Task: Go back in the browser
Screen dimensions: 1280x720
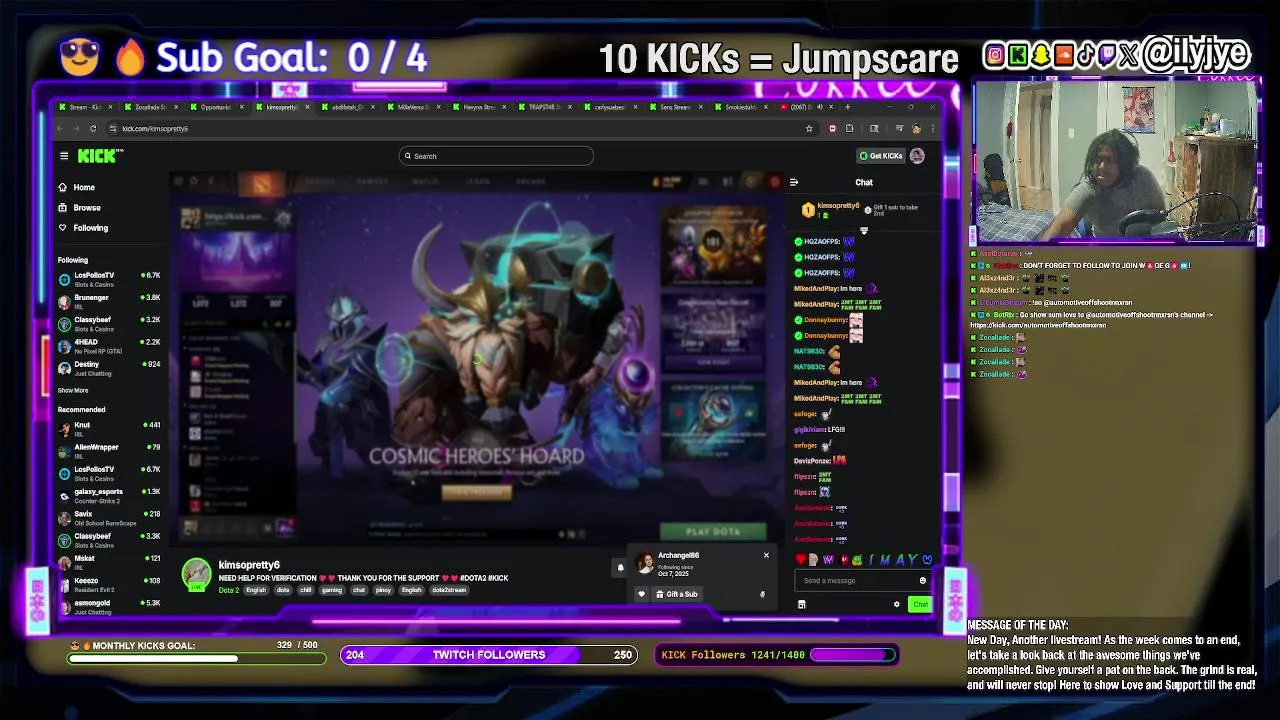Action: [61, 128]
